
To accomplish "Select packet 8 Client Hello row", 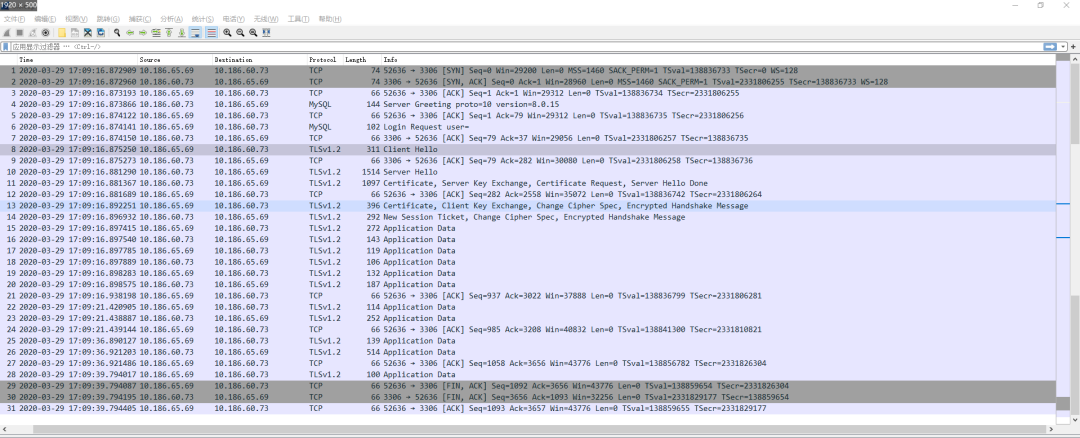I will point(528,149).
